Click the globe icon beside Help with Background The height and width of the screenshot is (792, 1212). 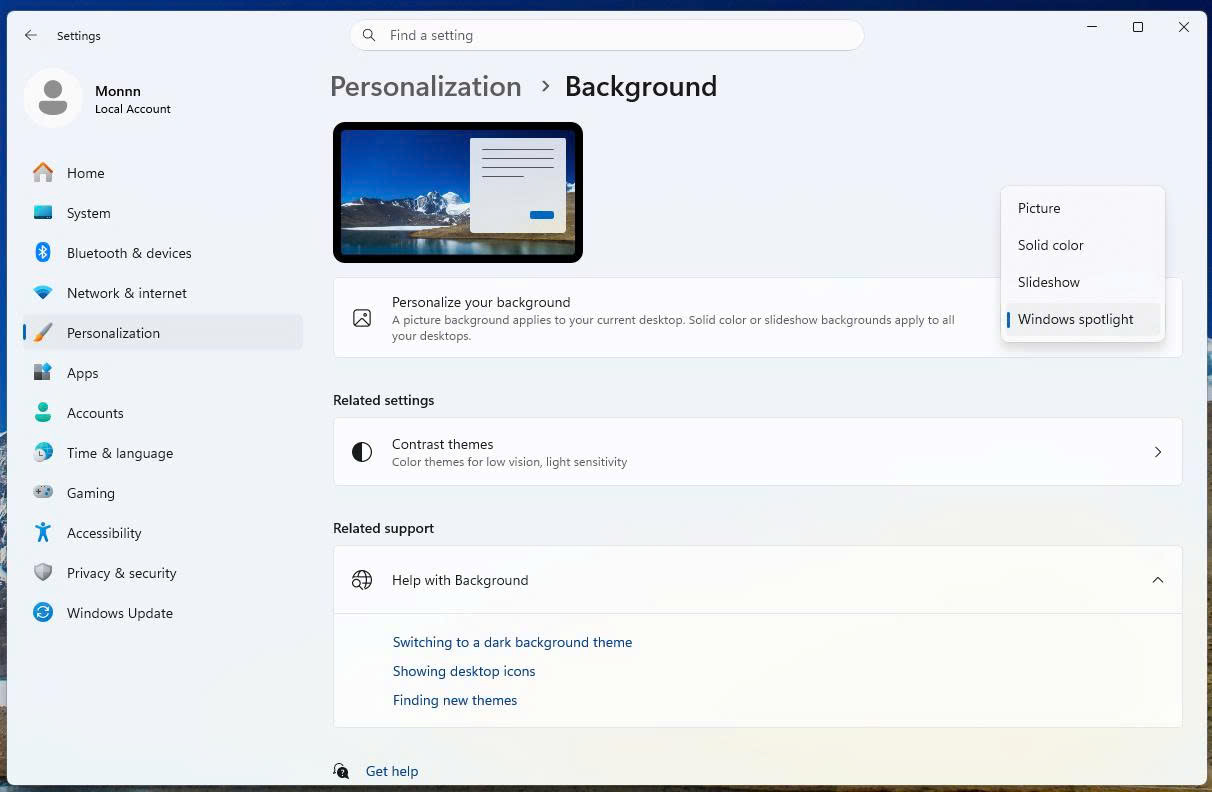362,580
